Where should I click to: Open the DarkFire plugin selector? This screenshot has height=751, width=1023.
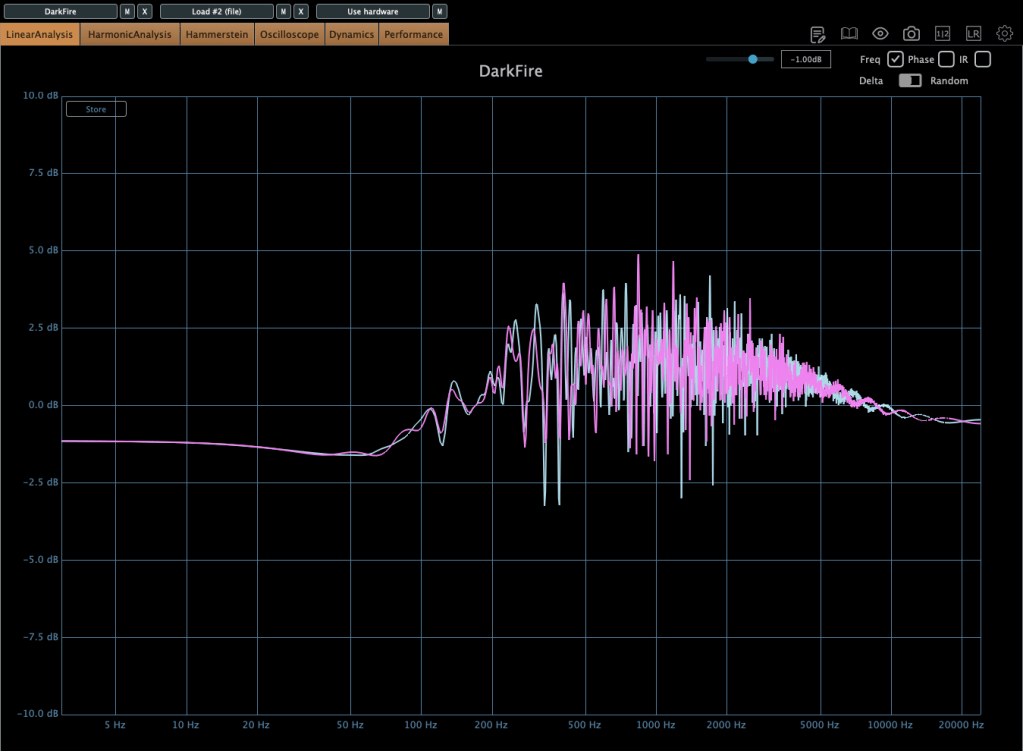[60, 12]
